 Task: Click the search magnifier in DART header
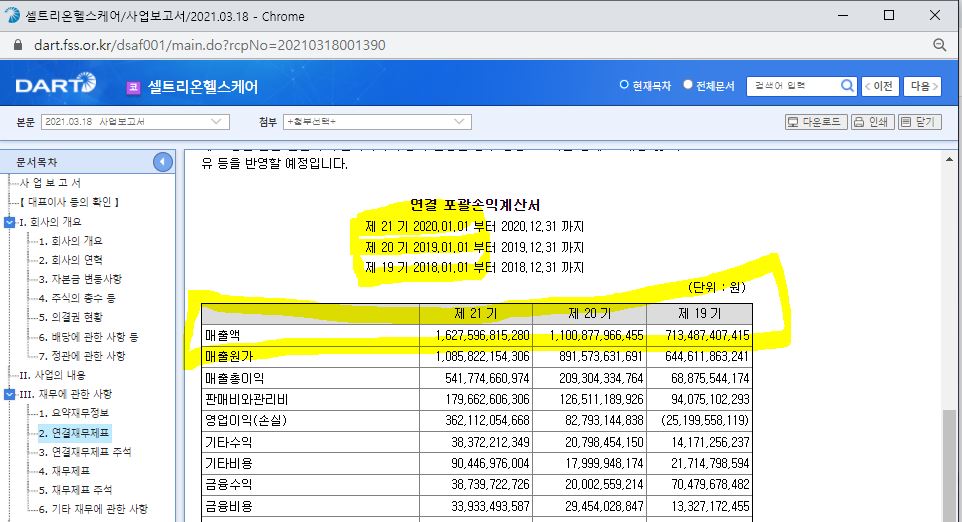tap(847, 86)
